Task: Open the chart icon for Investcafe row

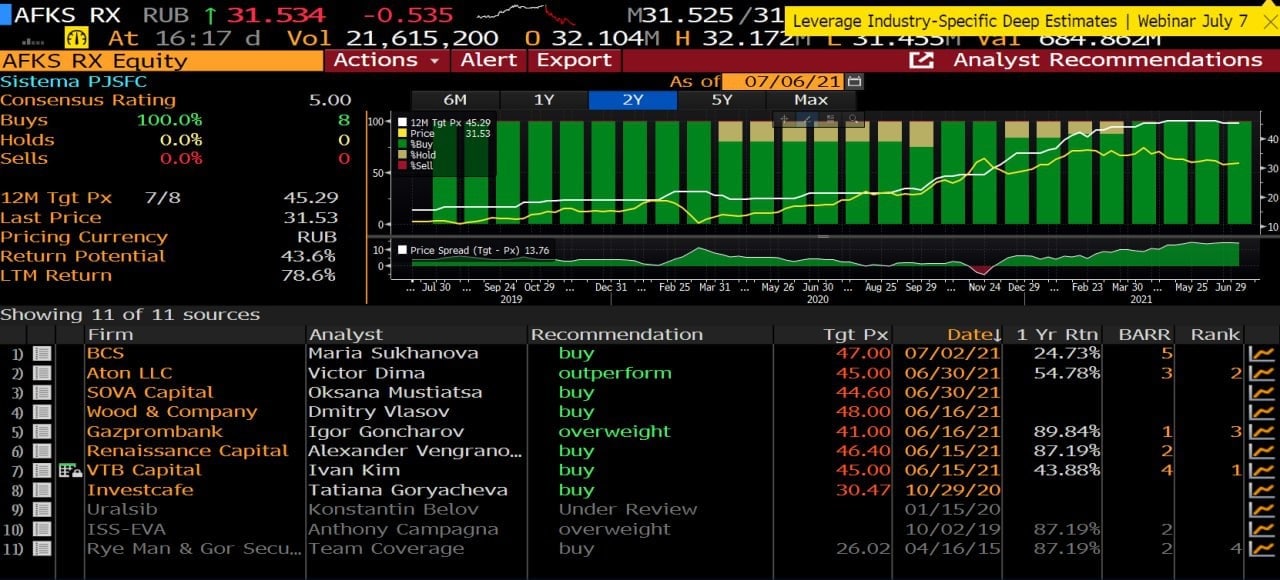Action: [x=1262, y=490]
